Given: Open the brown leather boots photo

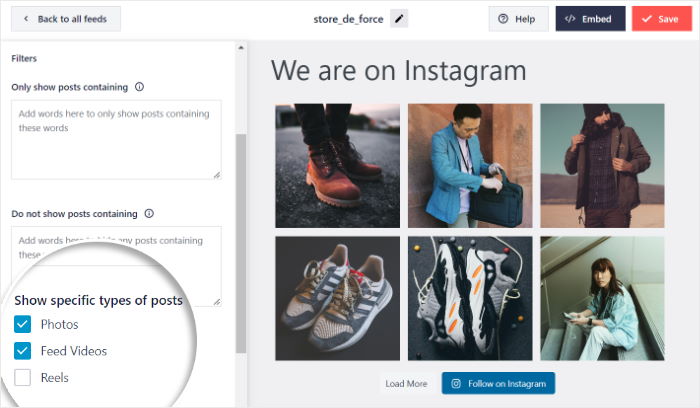Looking at the screenshot, I should point(337,165).
